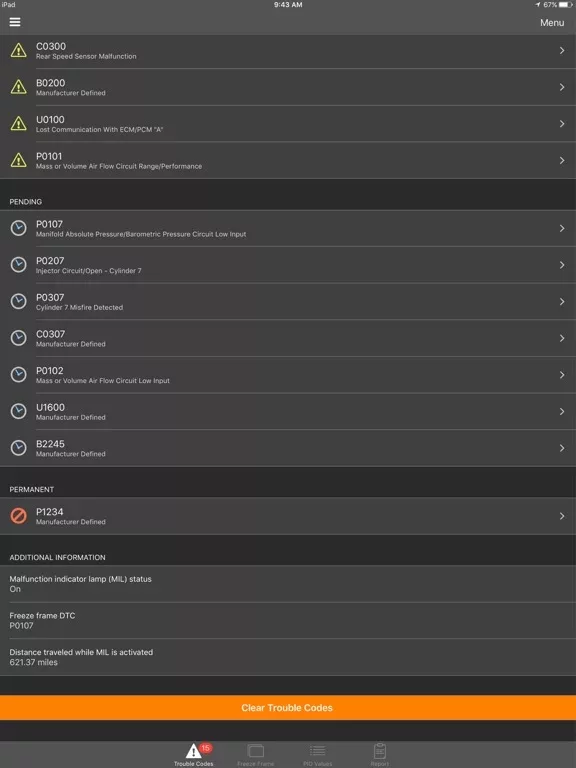The height and width of the screenshot is (768, 576).
Task: Tap the warning icon beside P0101
Action: 19,160
